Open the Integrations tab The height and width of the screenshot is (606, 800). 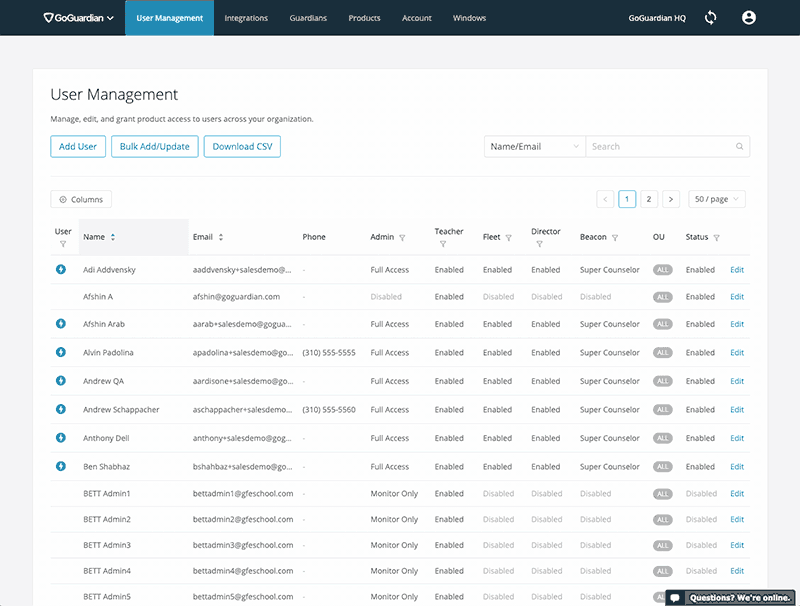pyautogui.click(x=246, y=18)
